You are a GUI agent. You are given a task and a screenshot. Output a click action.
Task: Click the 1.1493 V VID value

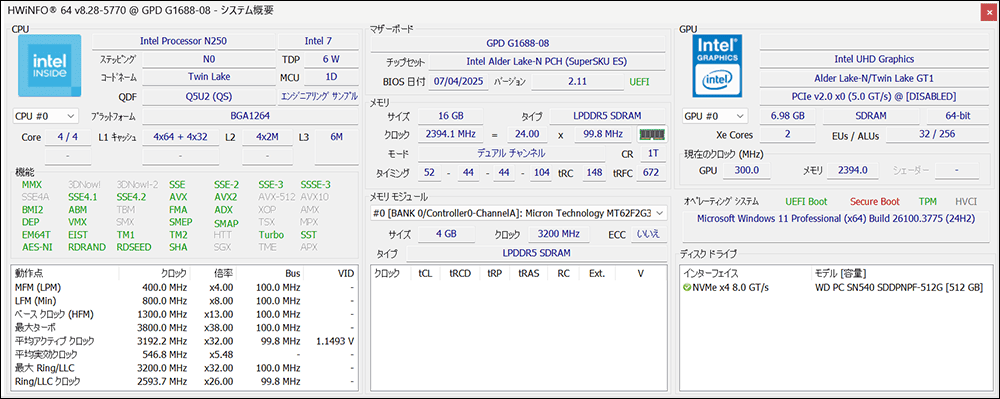point(335,341)
